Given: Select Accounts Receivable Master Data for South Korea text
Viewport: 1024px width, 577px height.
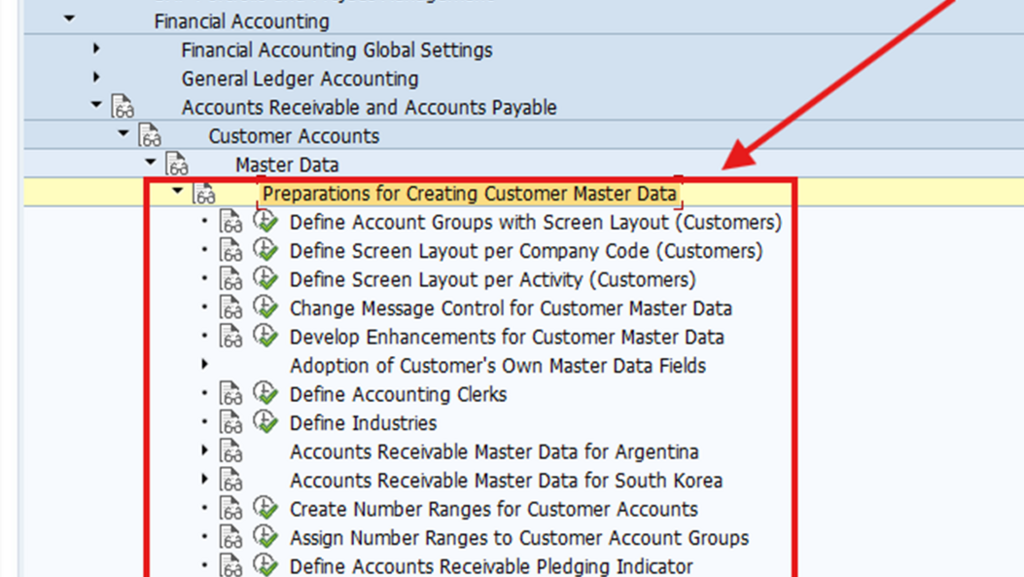Looking at the screenshot, I should pyautogui.click(x=506, y=480).
